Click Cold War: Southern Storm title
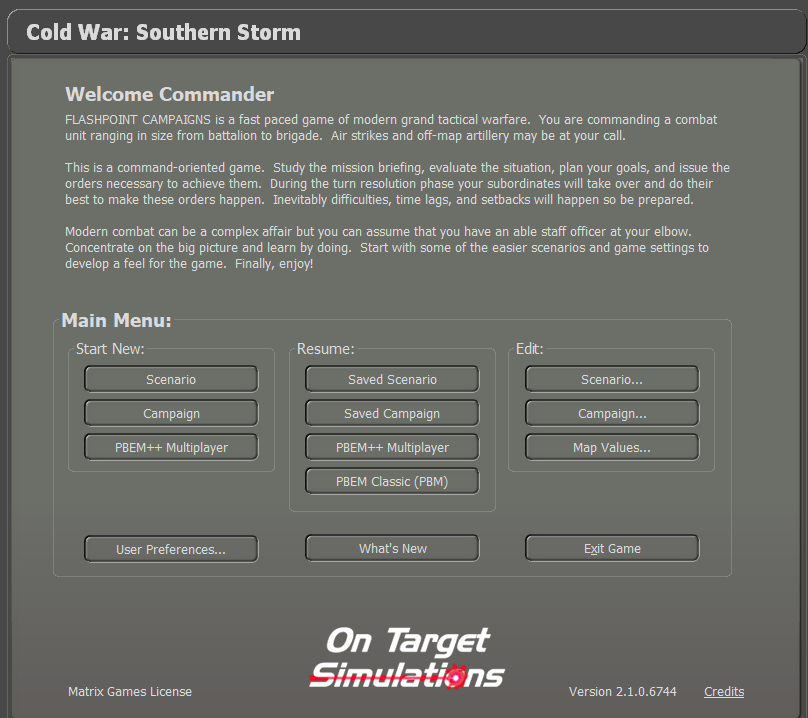Image resolution: width=808 pixels, height=718 pixels. (x=163, y=32)
